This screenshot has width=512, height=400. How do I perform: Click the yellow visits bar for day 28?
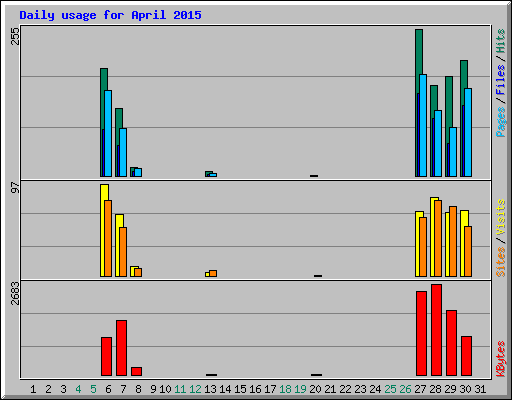coord(433,237)
